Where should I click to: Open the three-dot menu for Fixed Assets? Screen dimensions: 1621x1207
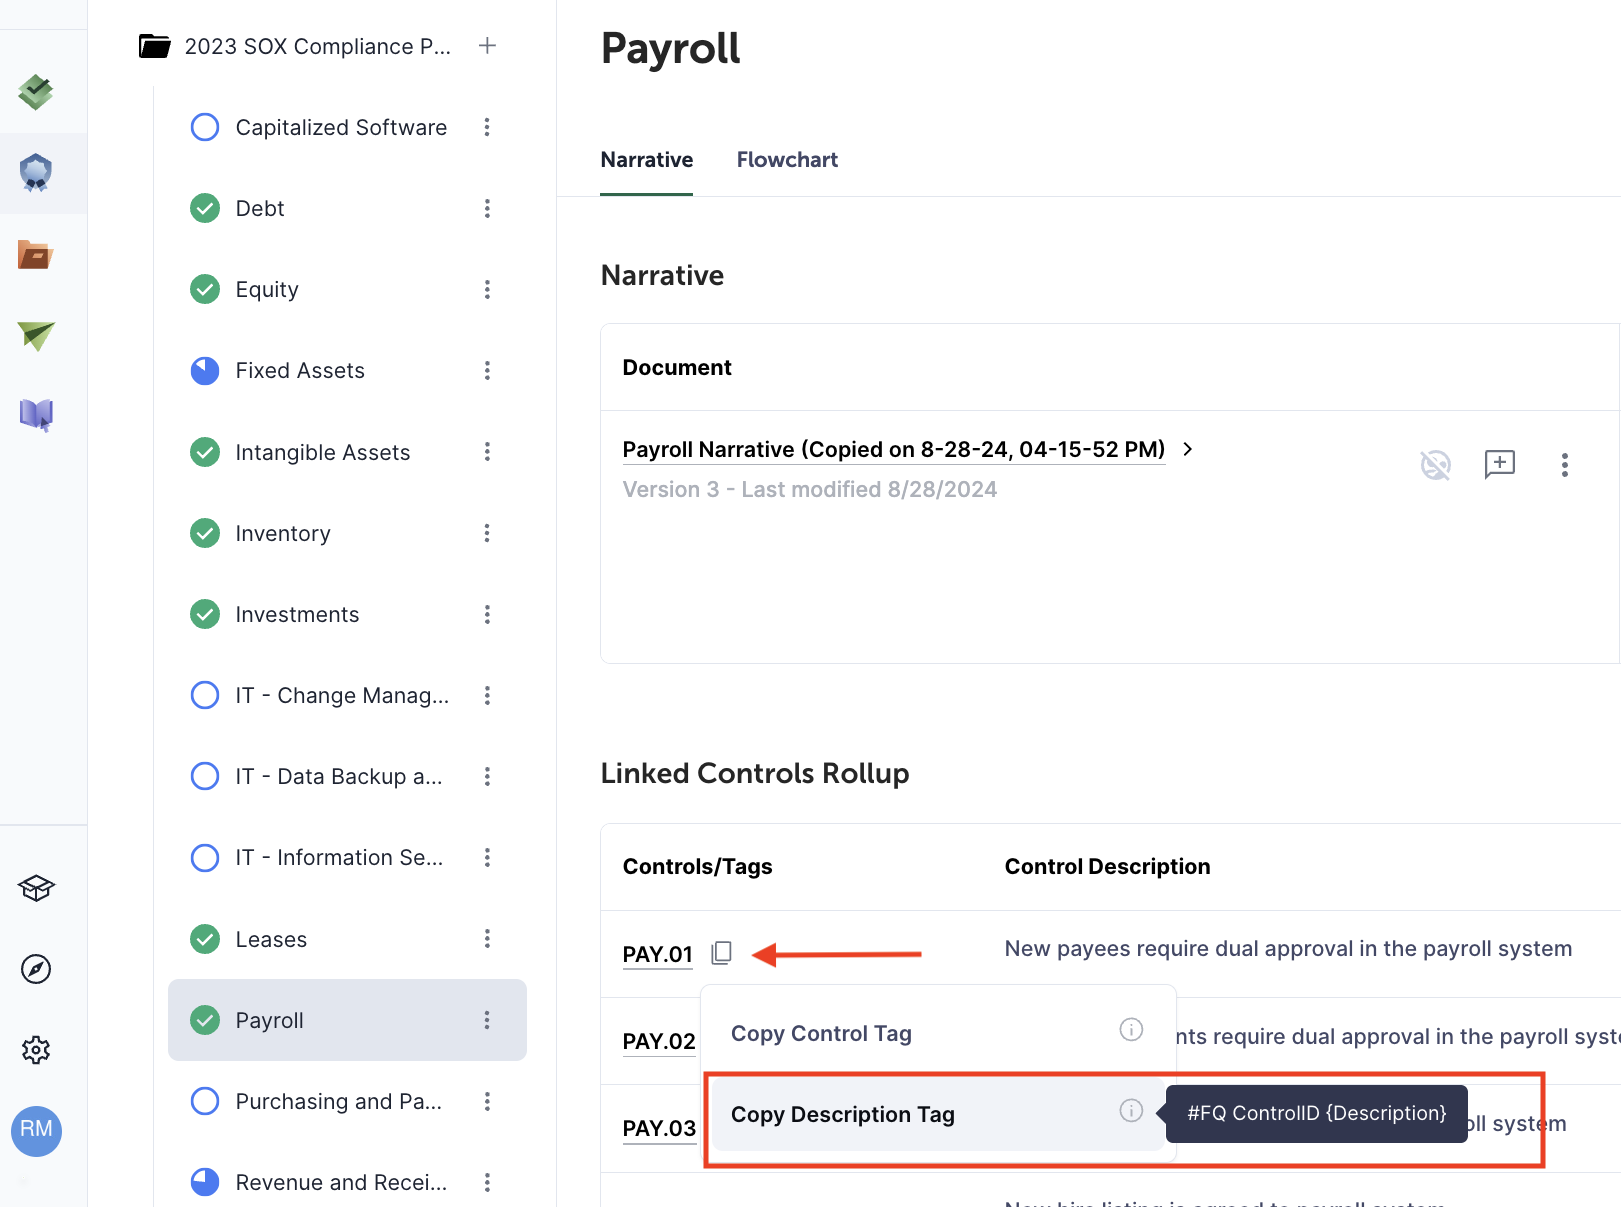coord(487,371)
